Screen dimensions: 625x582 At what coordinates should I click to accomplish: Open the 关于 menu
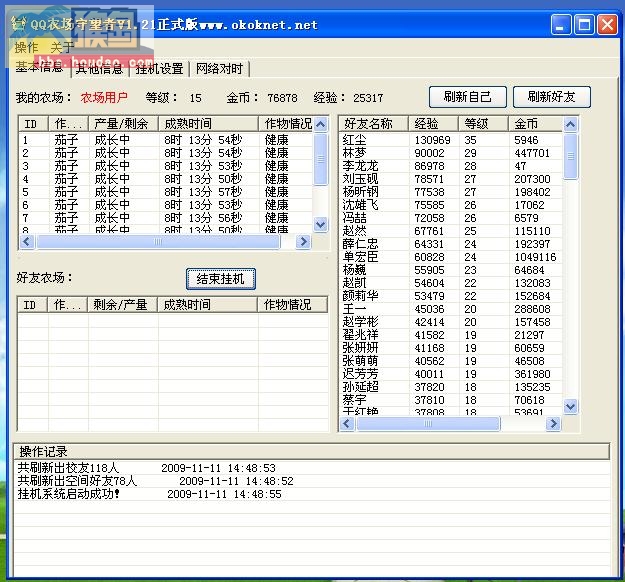tap(62, 47)
